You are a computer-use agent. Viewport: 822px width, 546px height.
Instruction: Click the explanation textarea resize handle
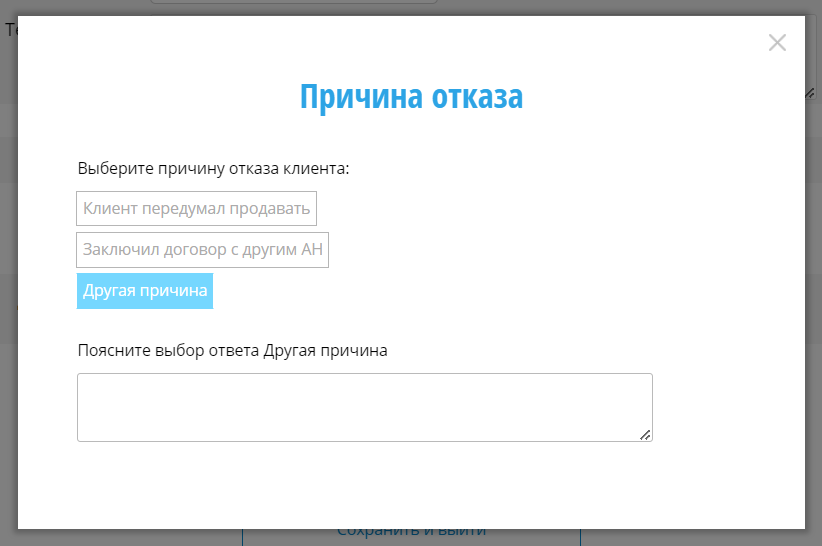645,434
